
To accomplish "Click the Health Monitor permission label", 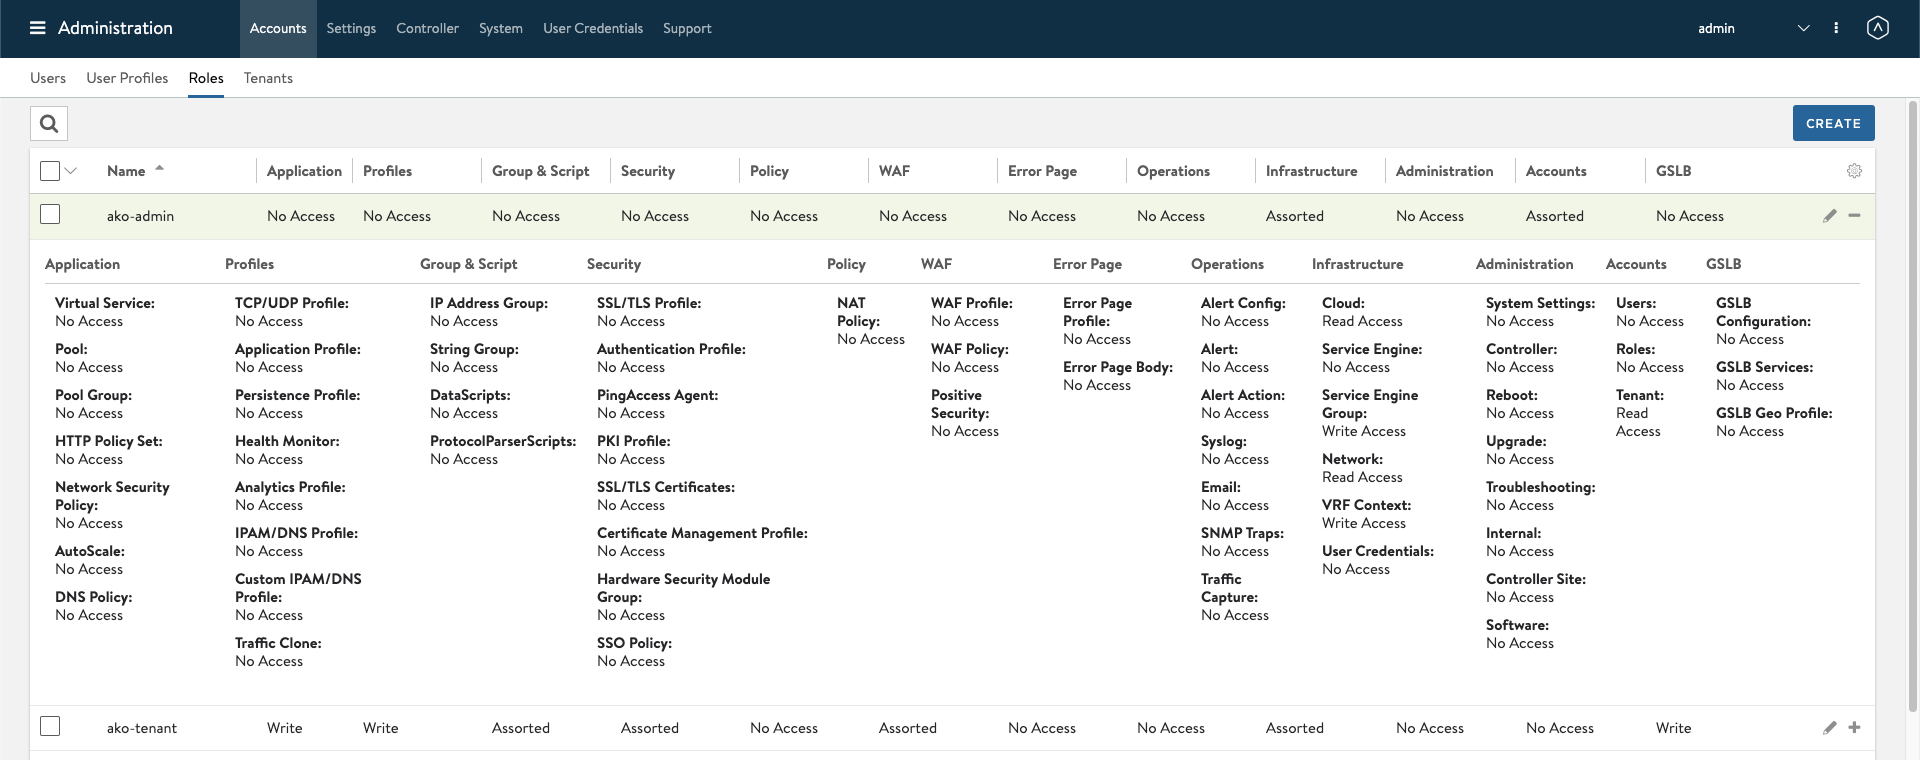I will (x=287, y=441).
